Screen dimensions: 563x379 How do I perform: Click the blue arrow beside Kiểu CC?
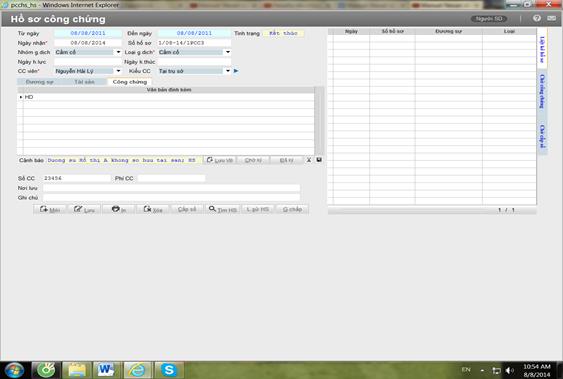(236, 71)
